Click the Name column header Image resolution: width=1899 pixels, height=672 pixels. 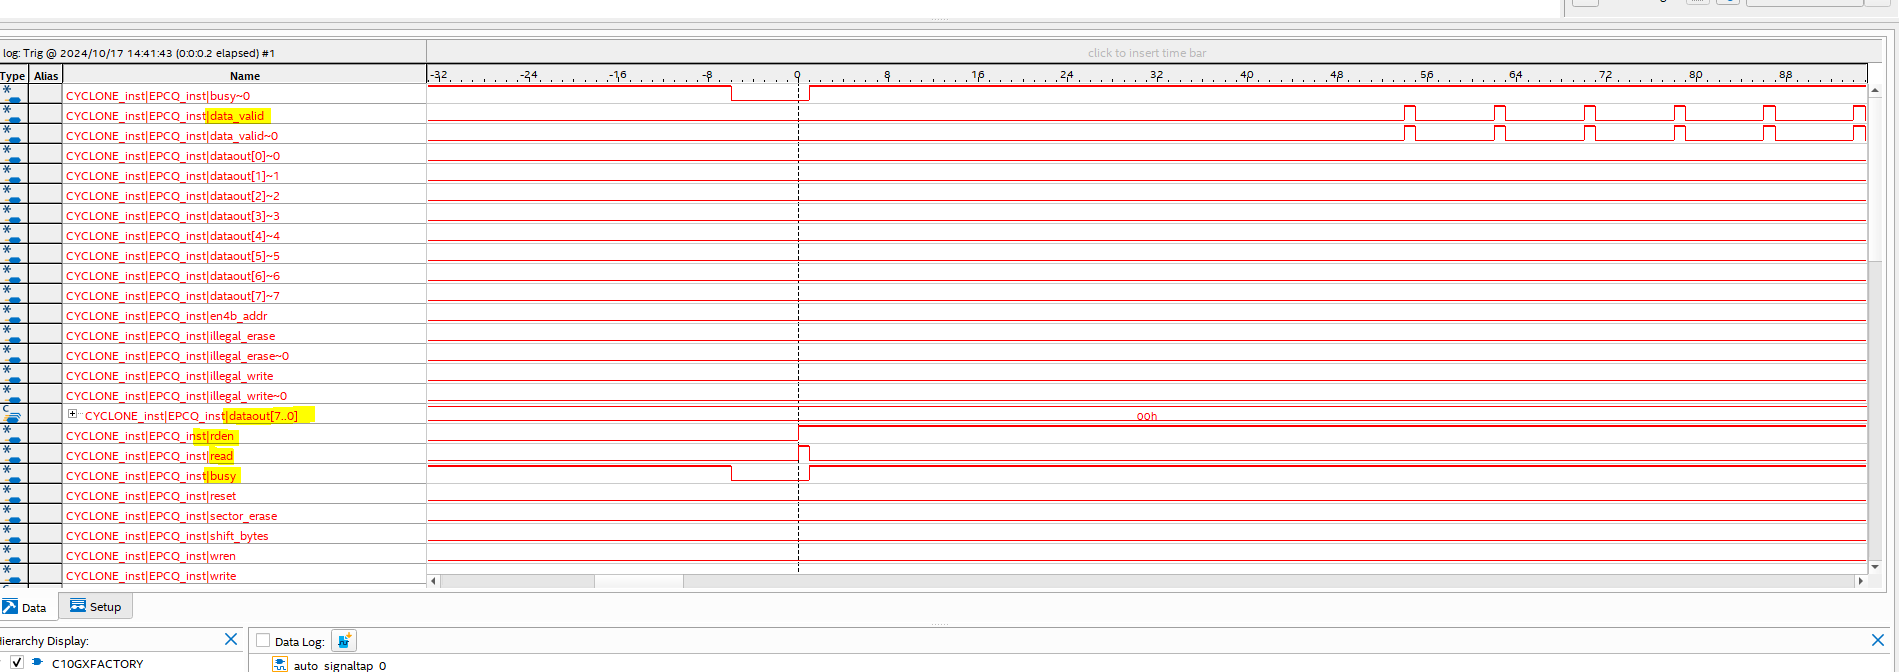(x=245, y=75)
